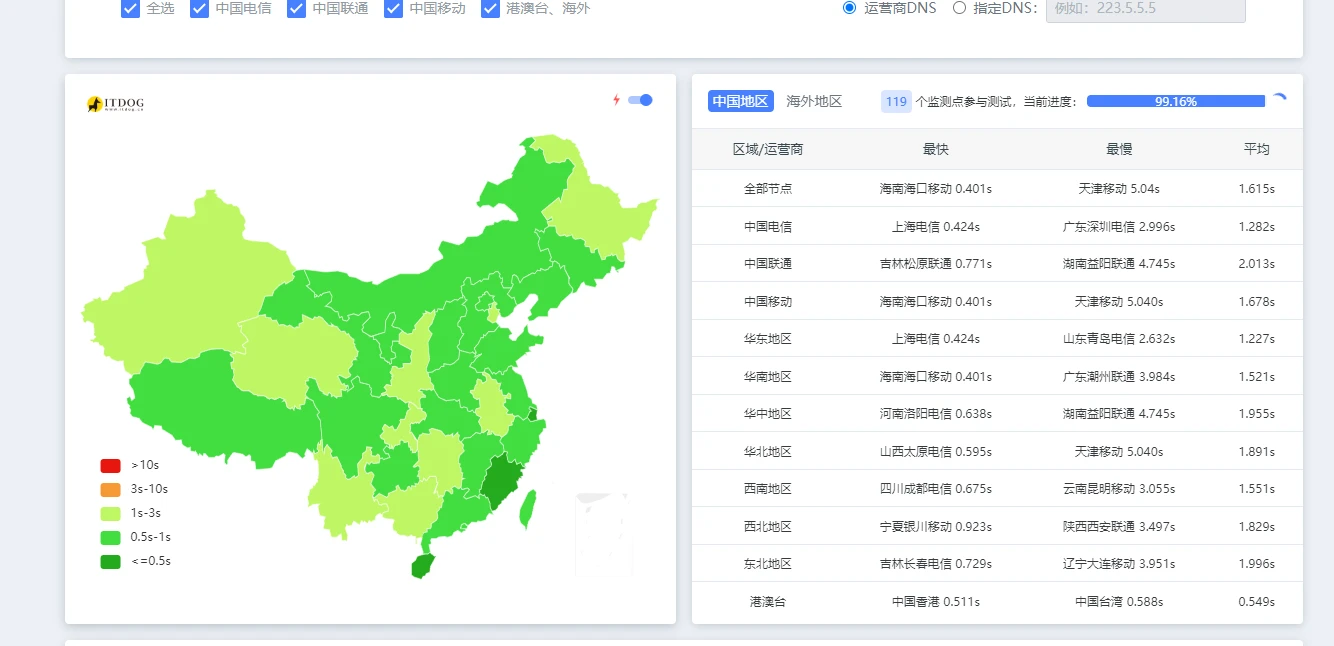1334x646 pixels.
Task: Click the 99.16% progress bar
Action: point(1175,101)
